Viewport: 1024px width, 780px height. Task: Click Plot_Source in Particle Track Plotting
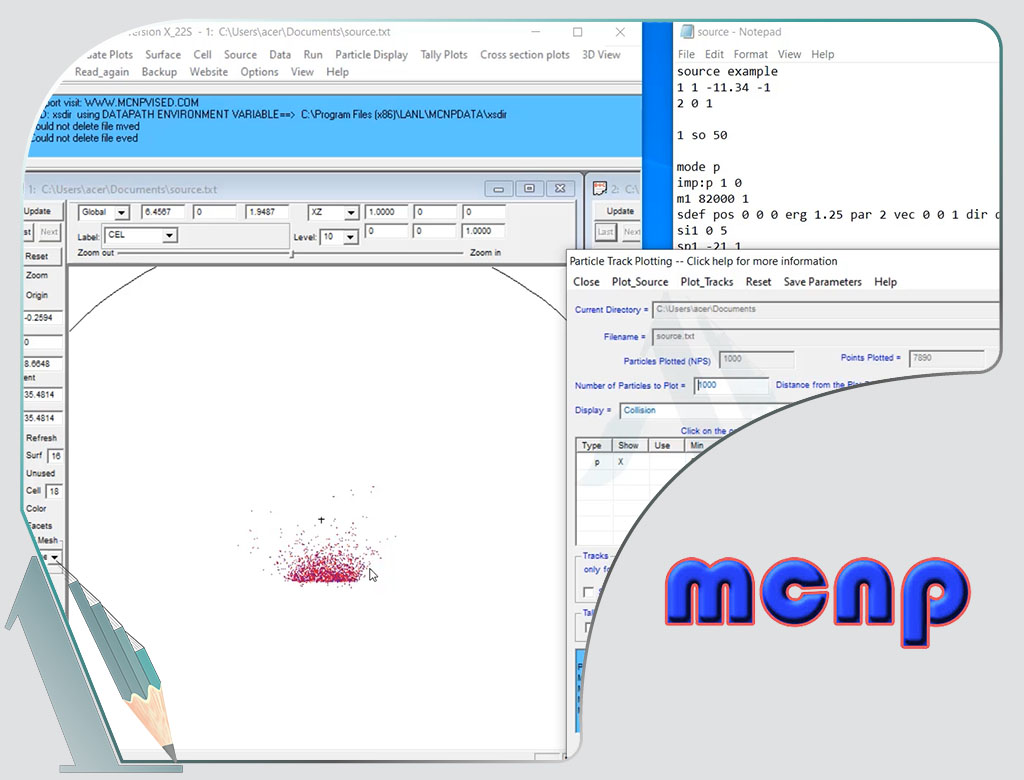[x=640, y=282]
